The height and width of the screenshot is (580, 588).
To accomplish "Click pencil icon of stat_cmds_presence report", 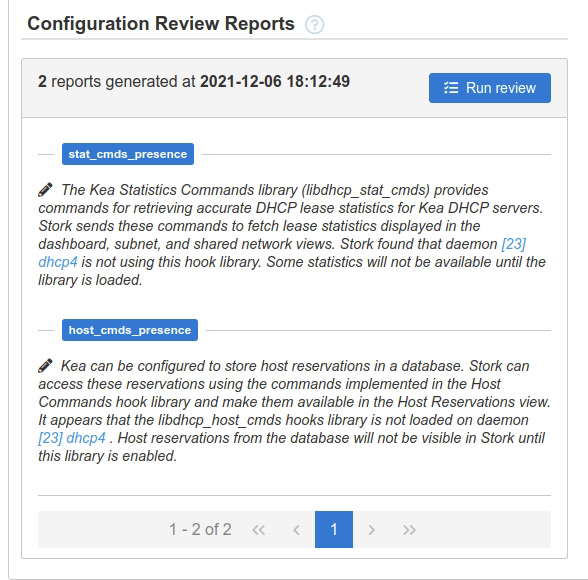I will pos(45,190).
